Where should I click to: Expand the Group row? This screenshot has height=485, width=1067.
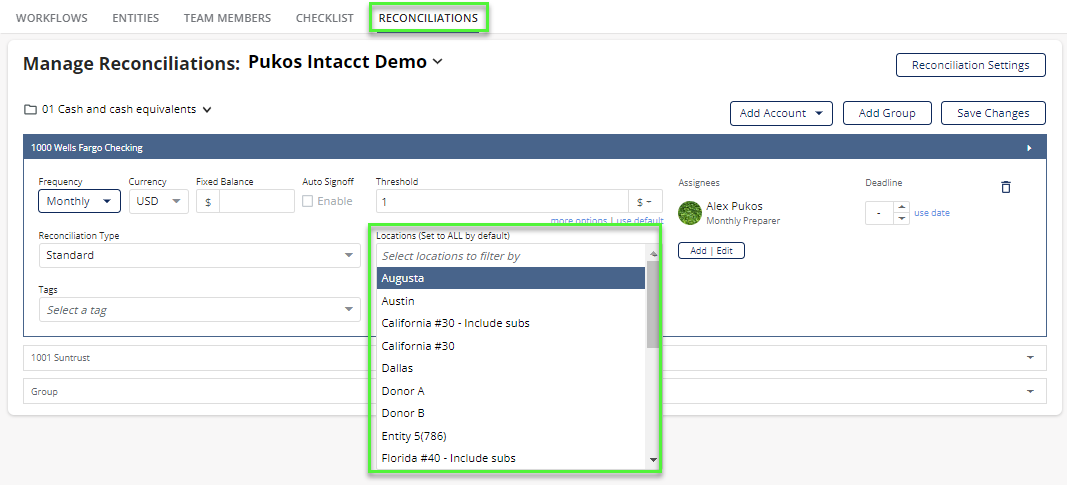tap(534, 391)
